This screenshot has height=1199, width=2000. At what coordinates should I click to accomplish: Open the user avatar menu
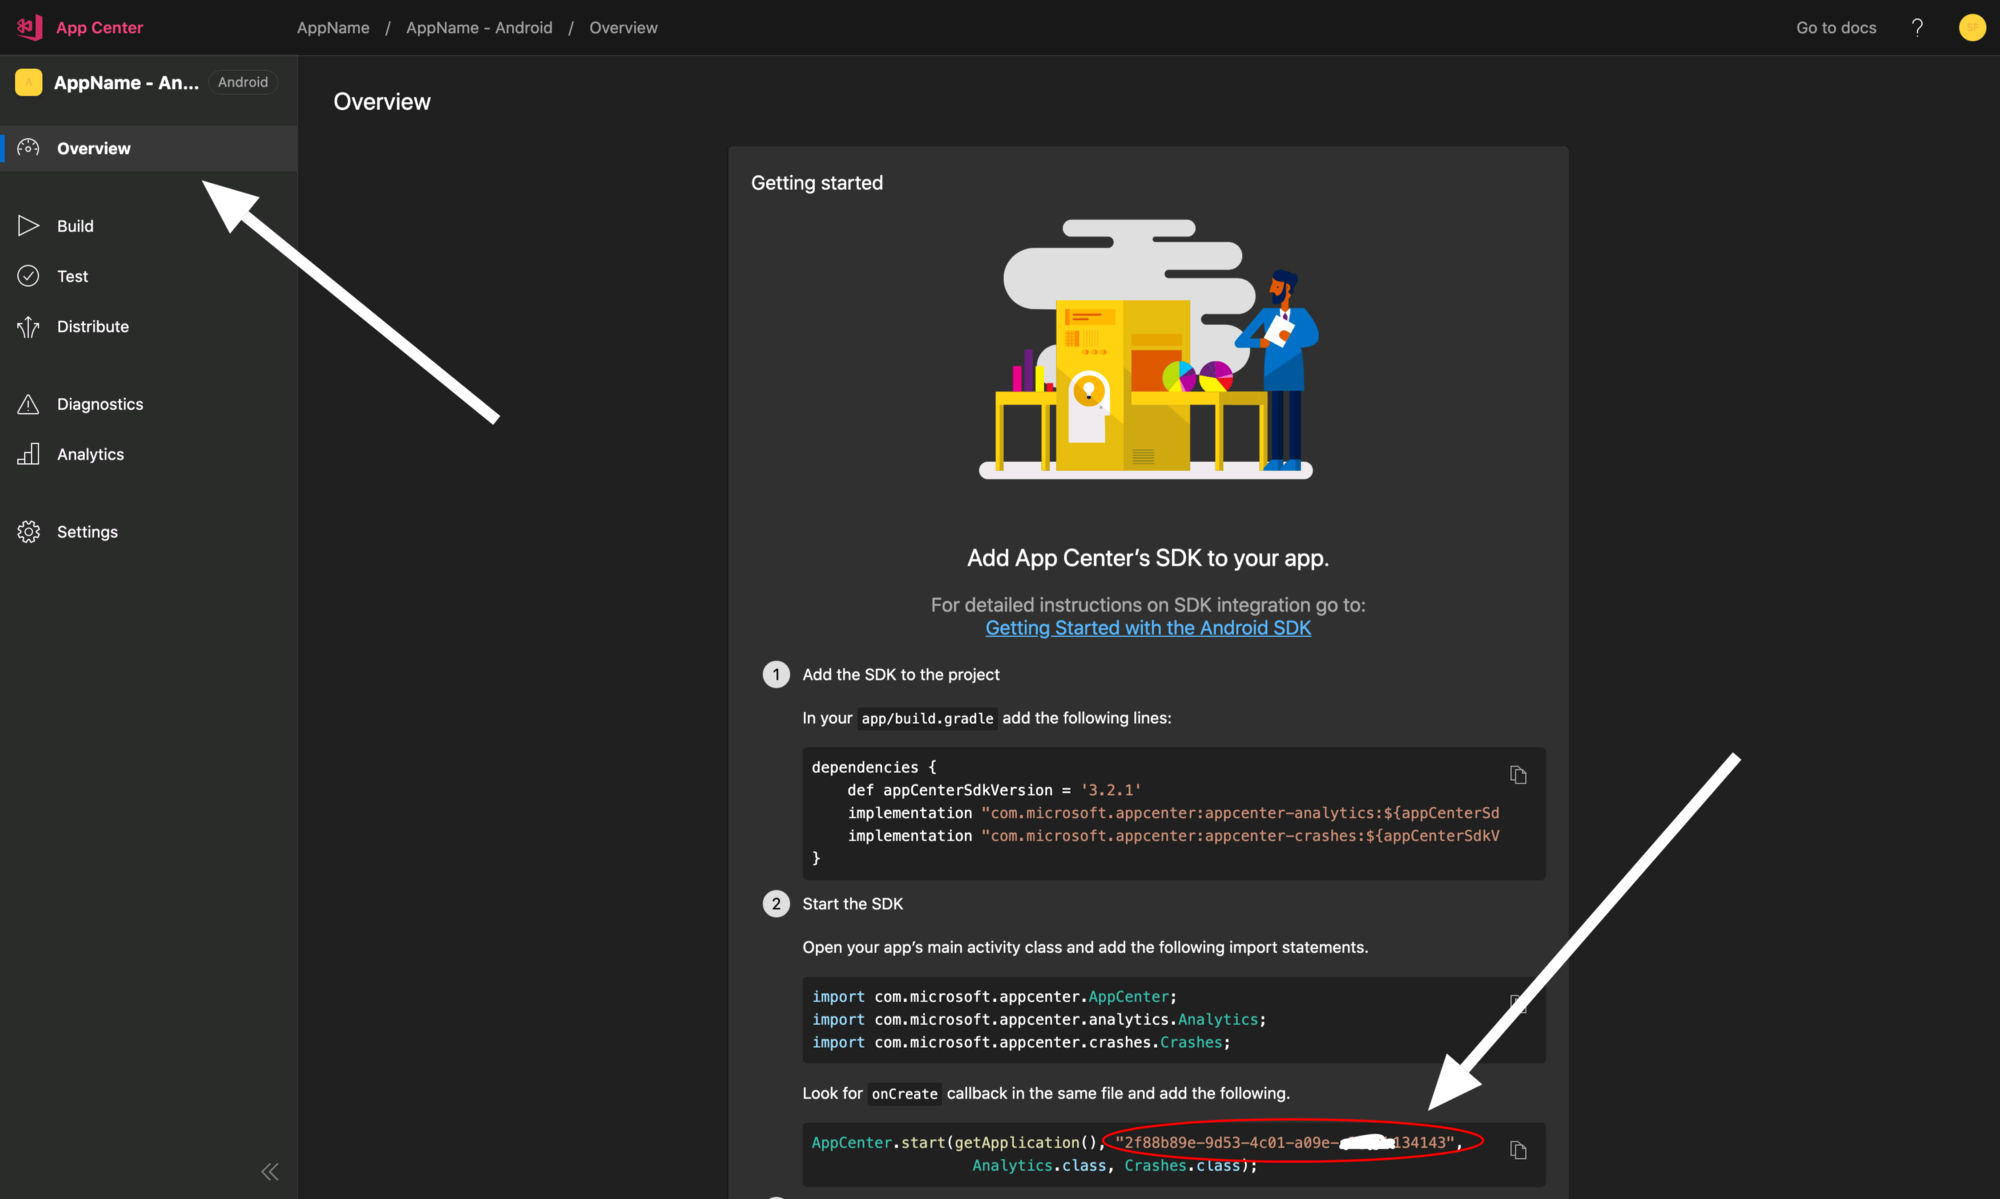tap(1972, 27)
